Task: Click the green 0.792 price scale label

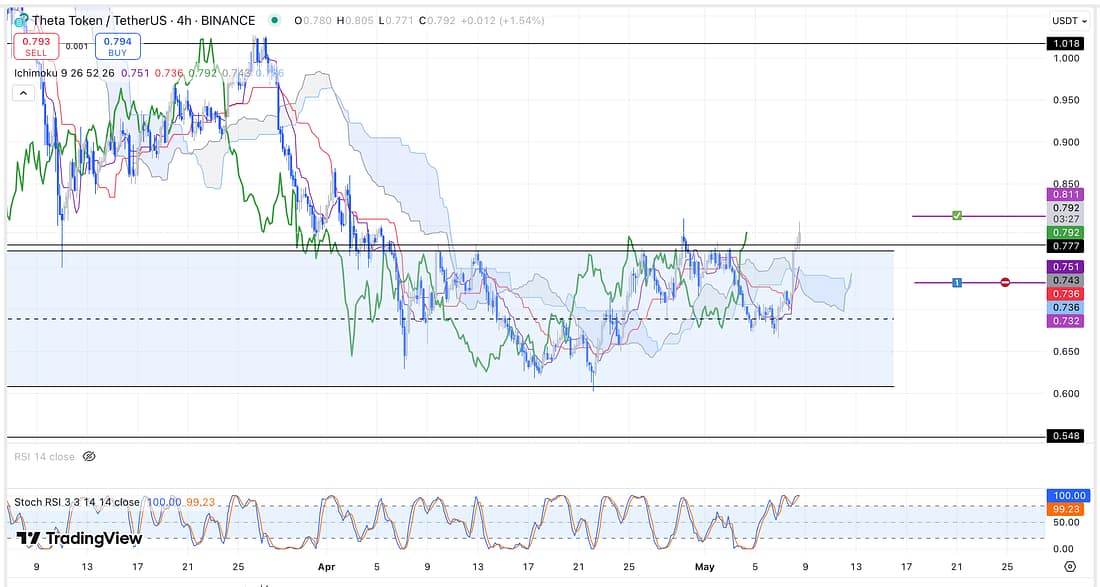Action: tap(1065, 232)
